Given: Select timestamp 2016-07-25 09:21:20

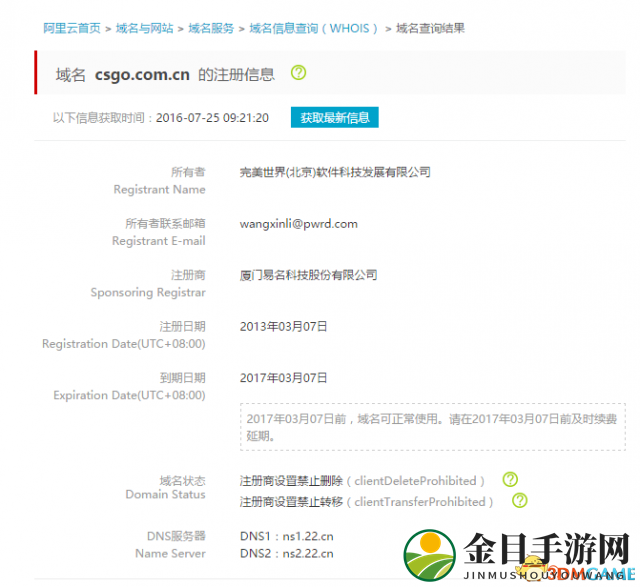Looking at the screenshot, I should (212, 118).
